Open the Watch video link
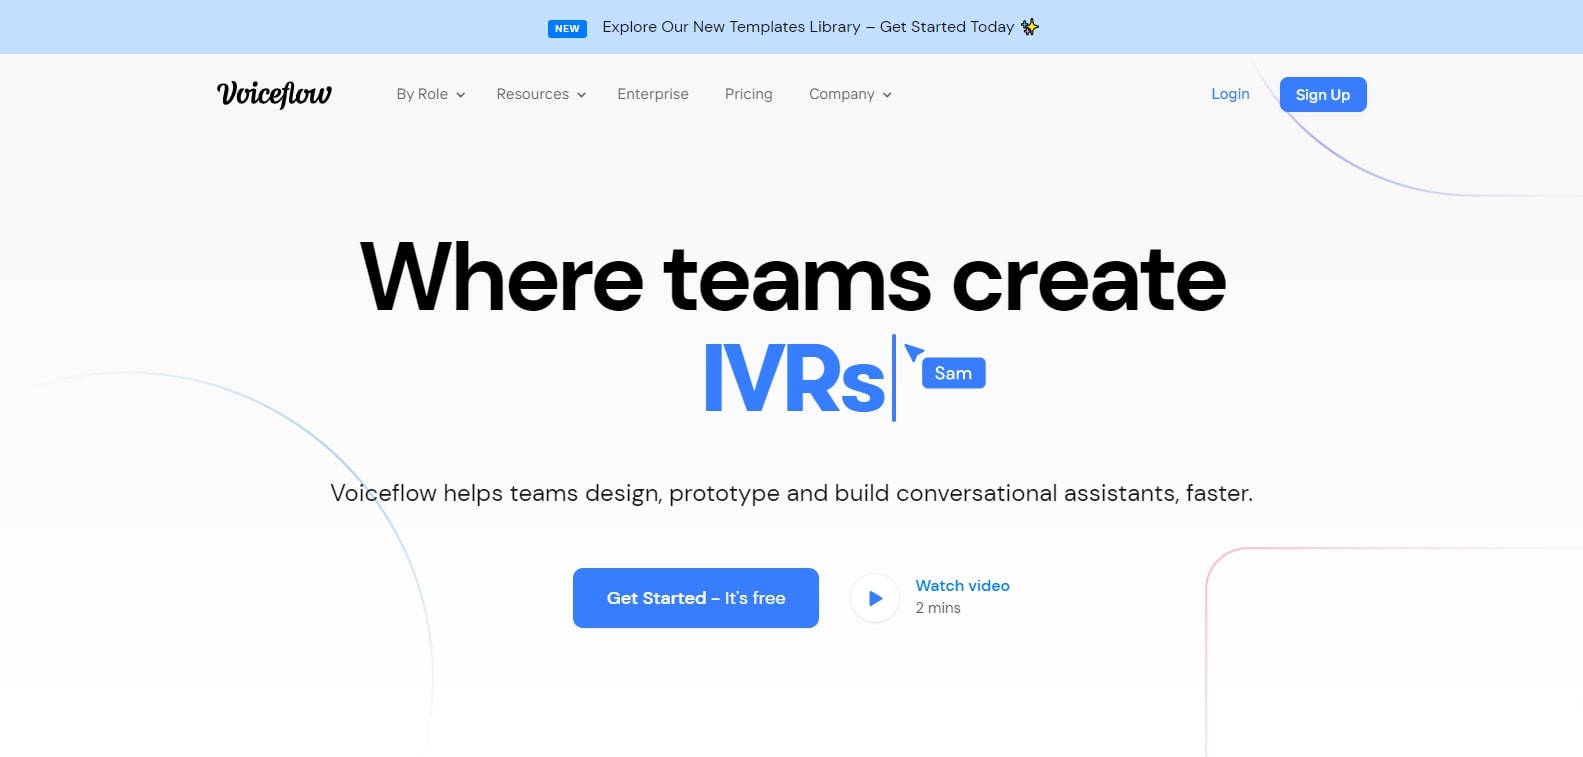 coord(962,586)
